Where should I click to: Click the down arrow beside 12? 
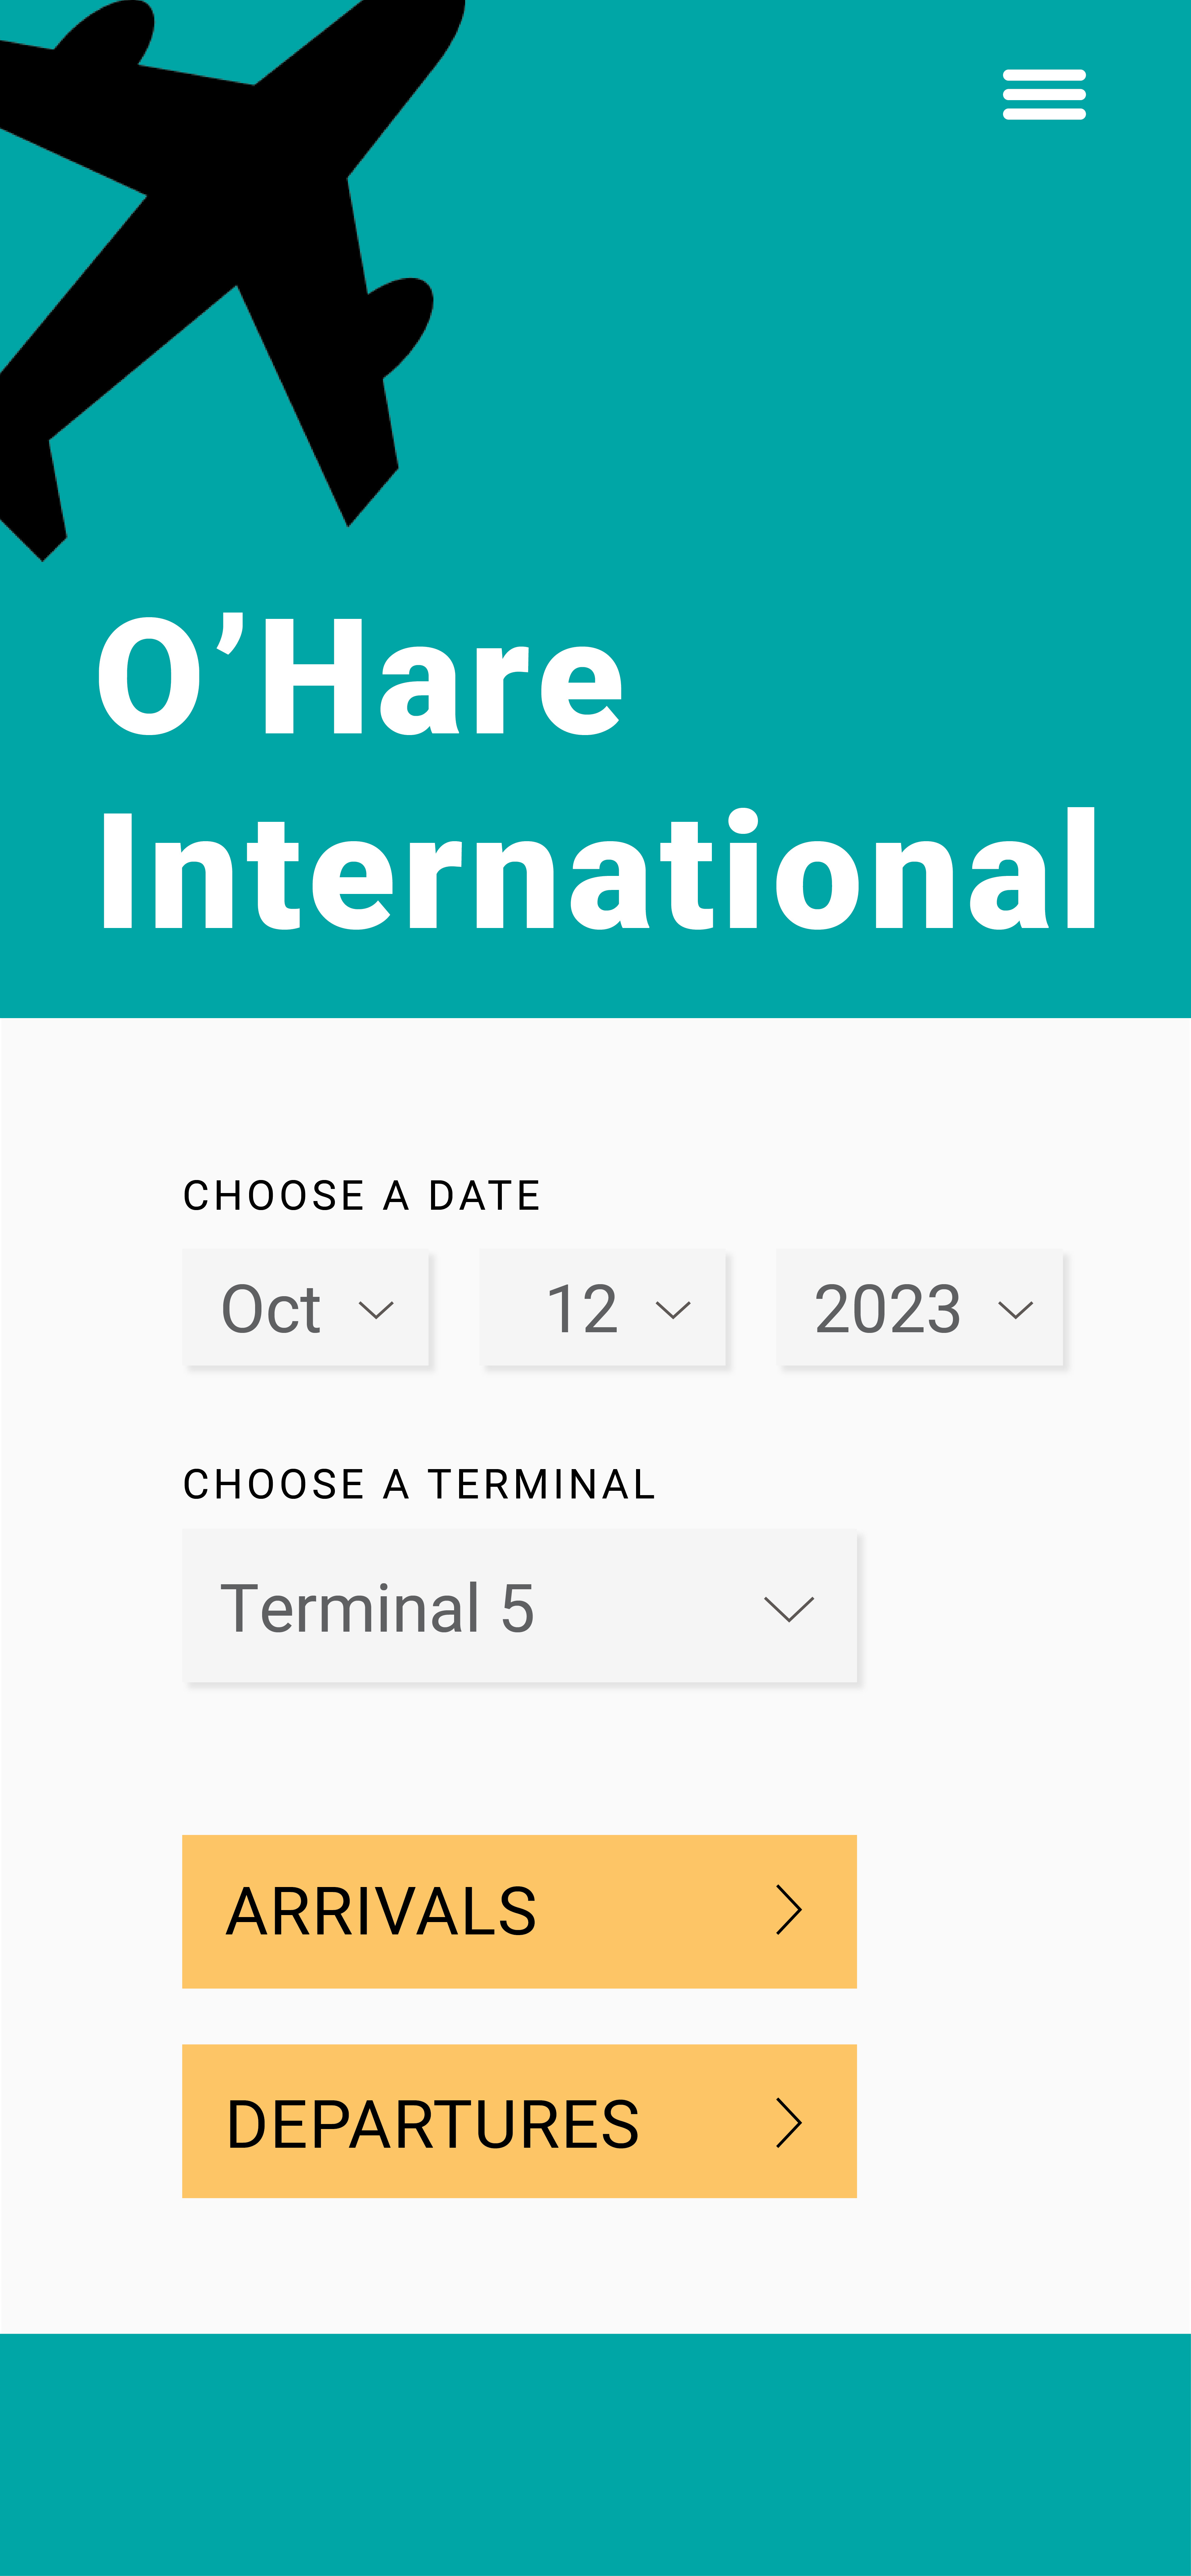pyautogui.click(x=673, y=1310)
